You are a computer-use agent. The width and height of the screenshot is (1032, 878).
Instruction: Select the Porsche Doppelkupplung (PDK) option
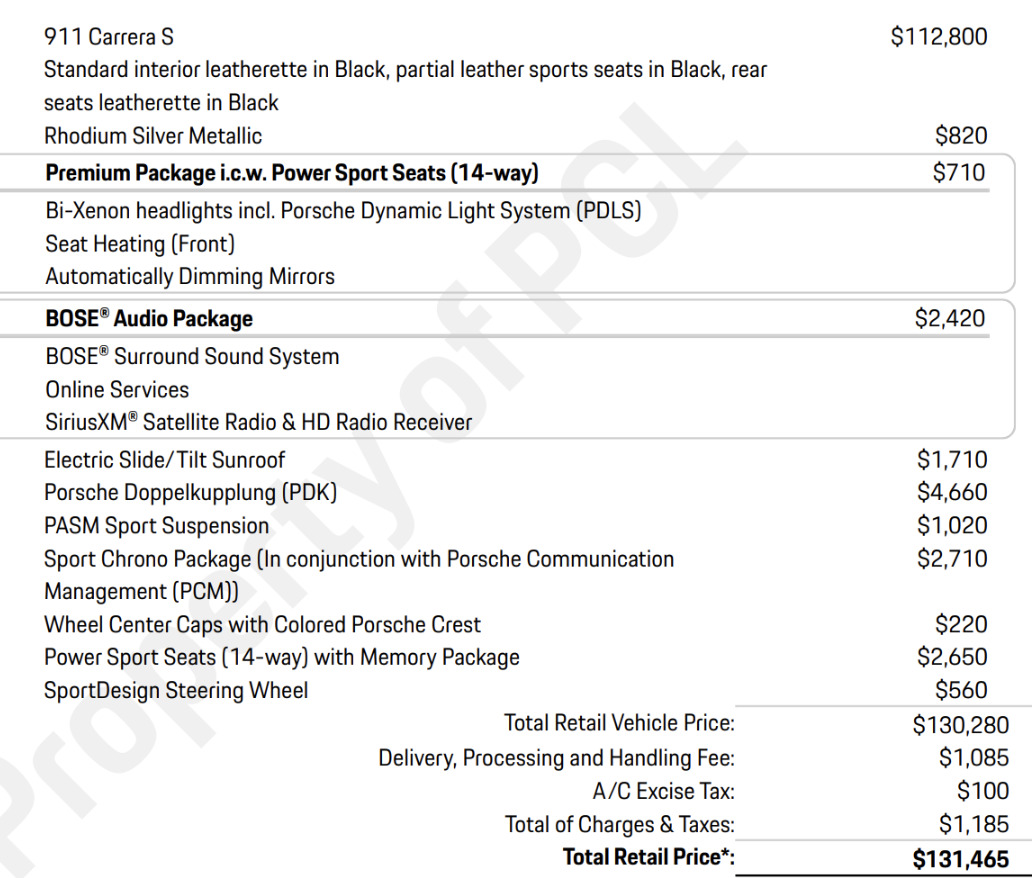tap(190, 493)
